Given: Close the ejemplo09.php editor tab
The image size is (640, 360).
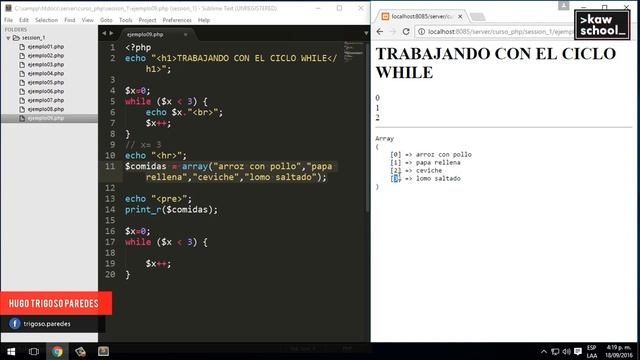Looking at the screenshot, I should [x=186, y=35].
